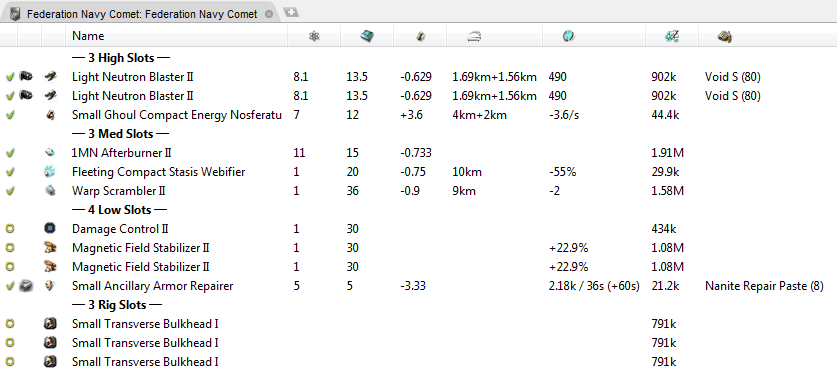Click the ship icon on the fit tab
This screenshot has height=376, width=837.
coord(15,14)
